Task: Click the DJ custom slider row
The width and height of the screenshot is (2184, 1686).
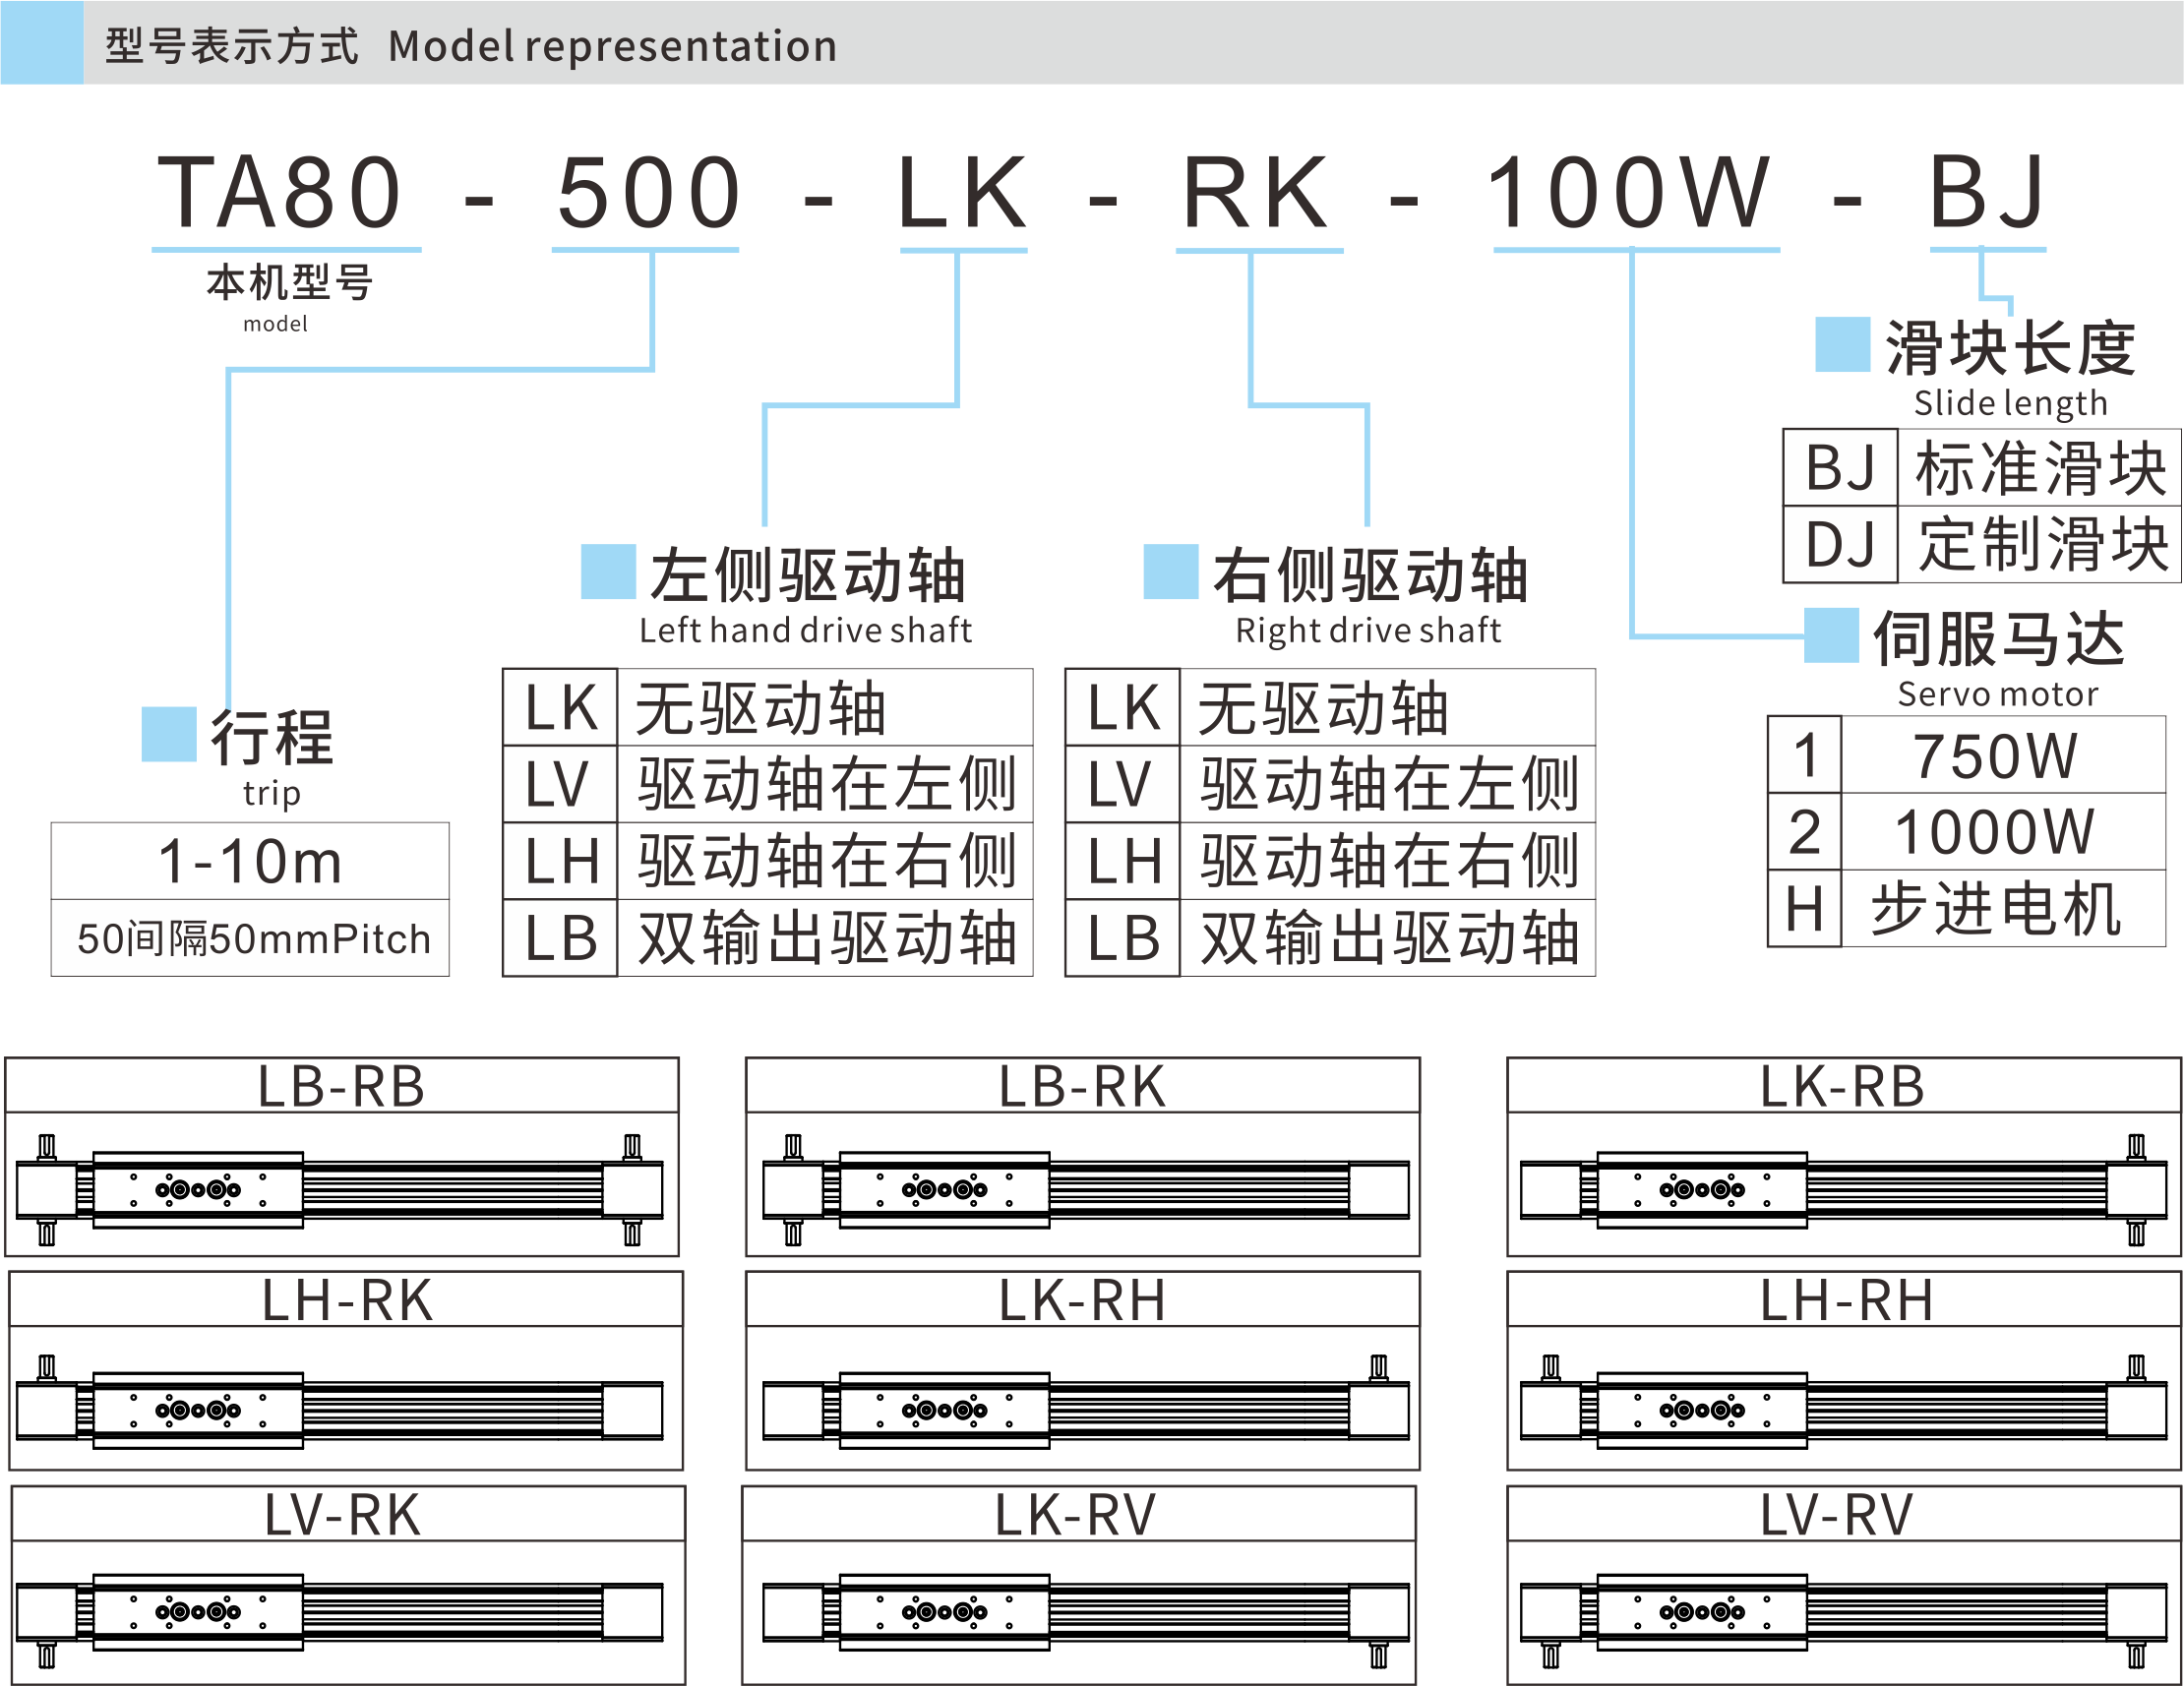Action: (x=1980, y=545)
